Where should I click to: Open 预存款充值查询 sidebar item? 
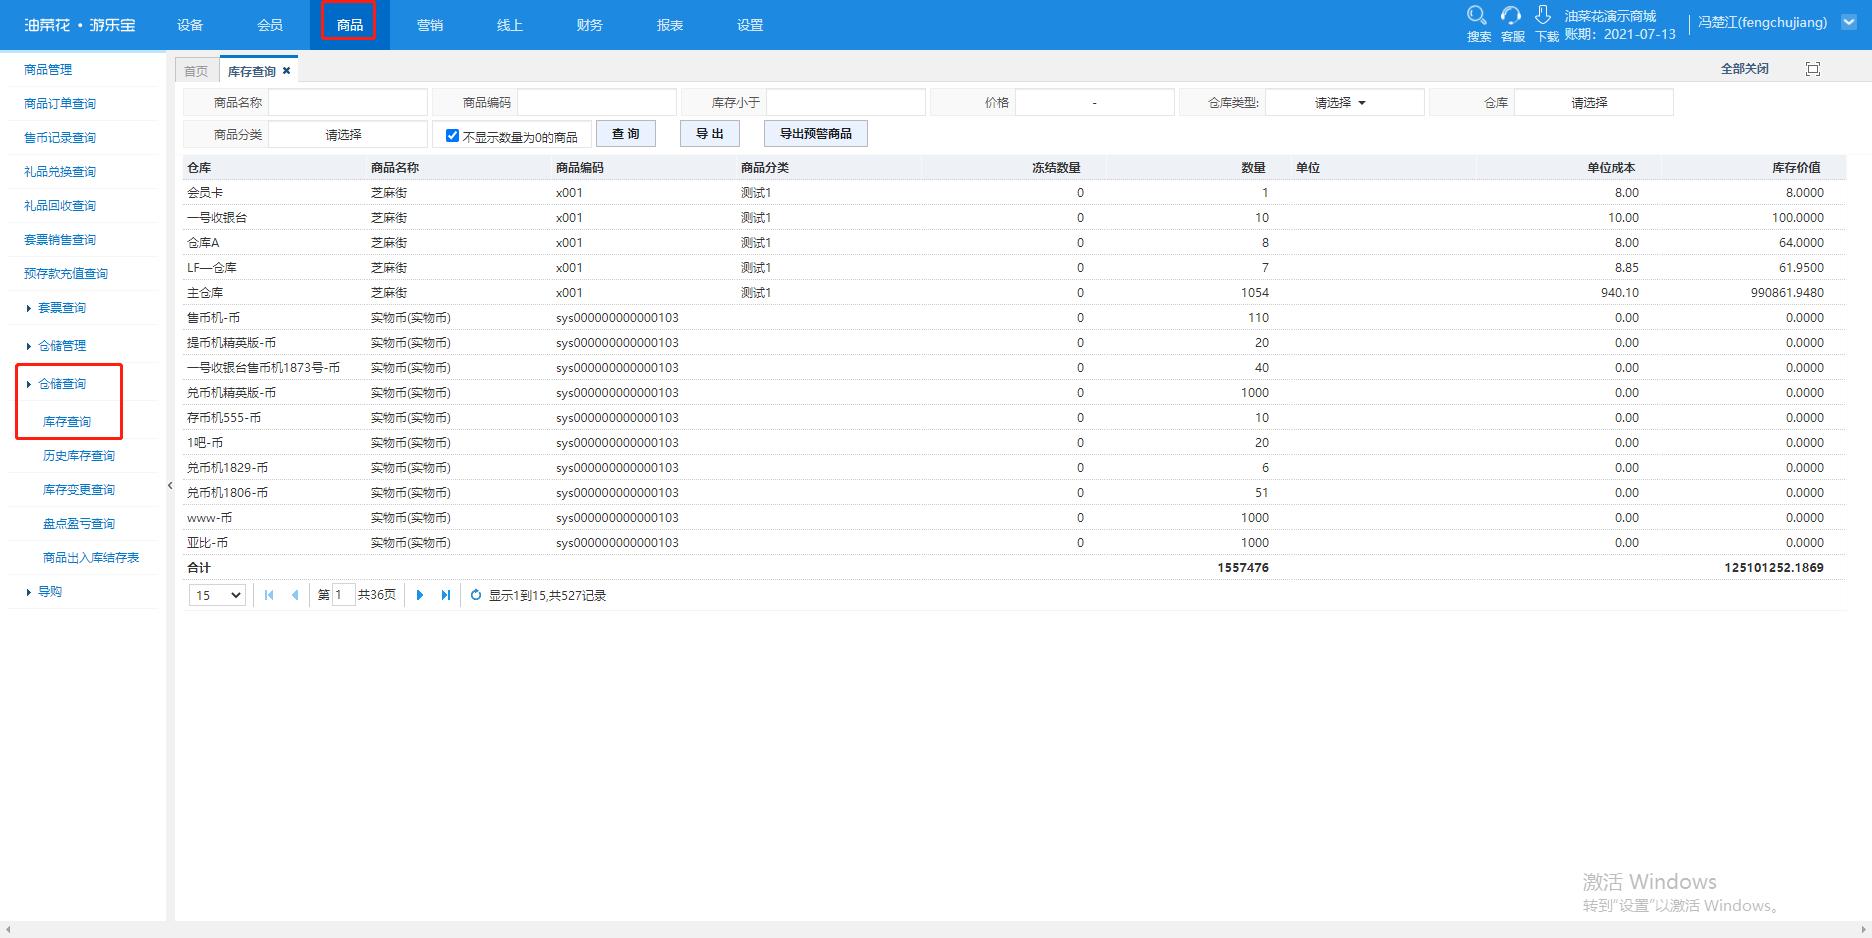(66, 274)
